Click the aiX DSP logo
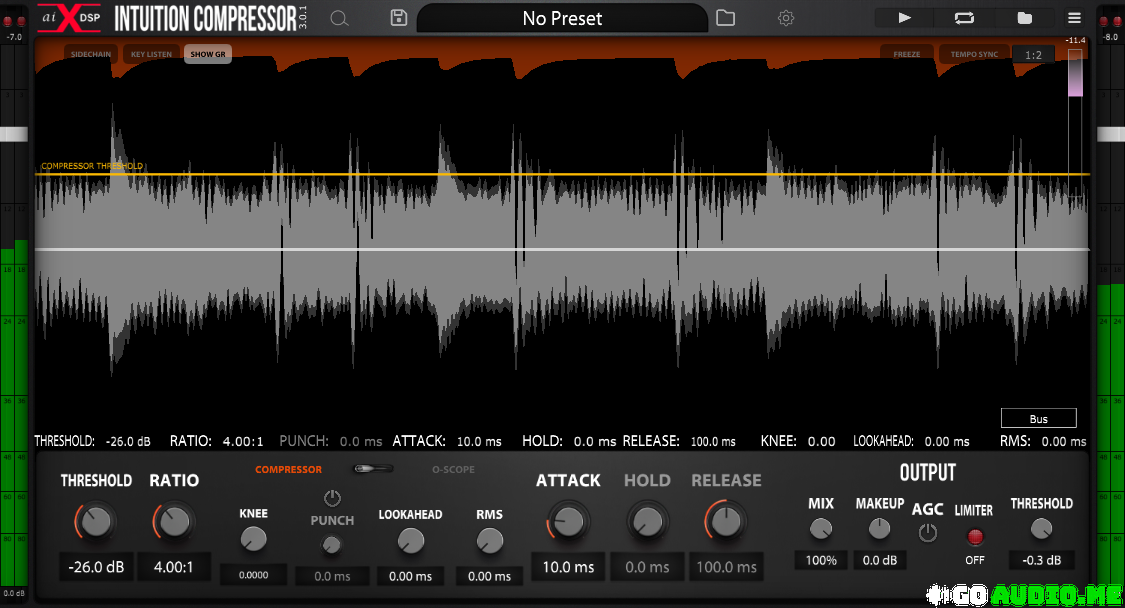This screenshot has height=608, width=1125. click(x=70, y=18)
